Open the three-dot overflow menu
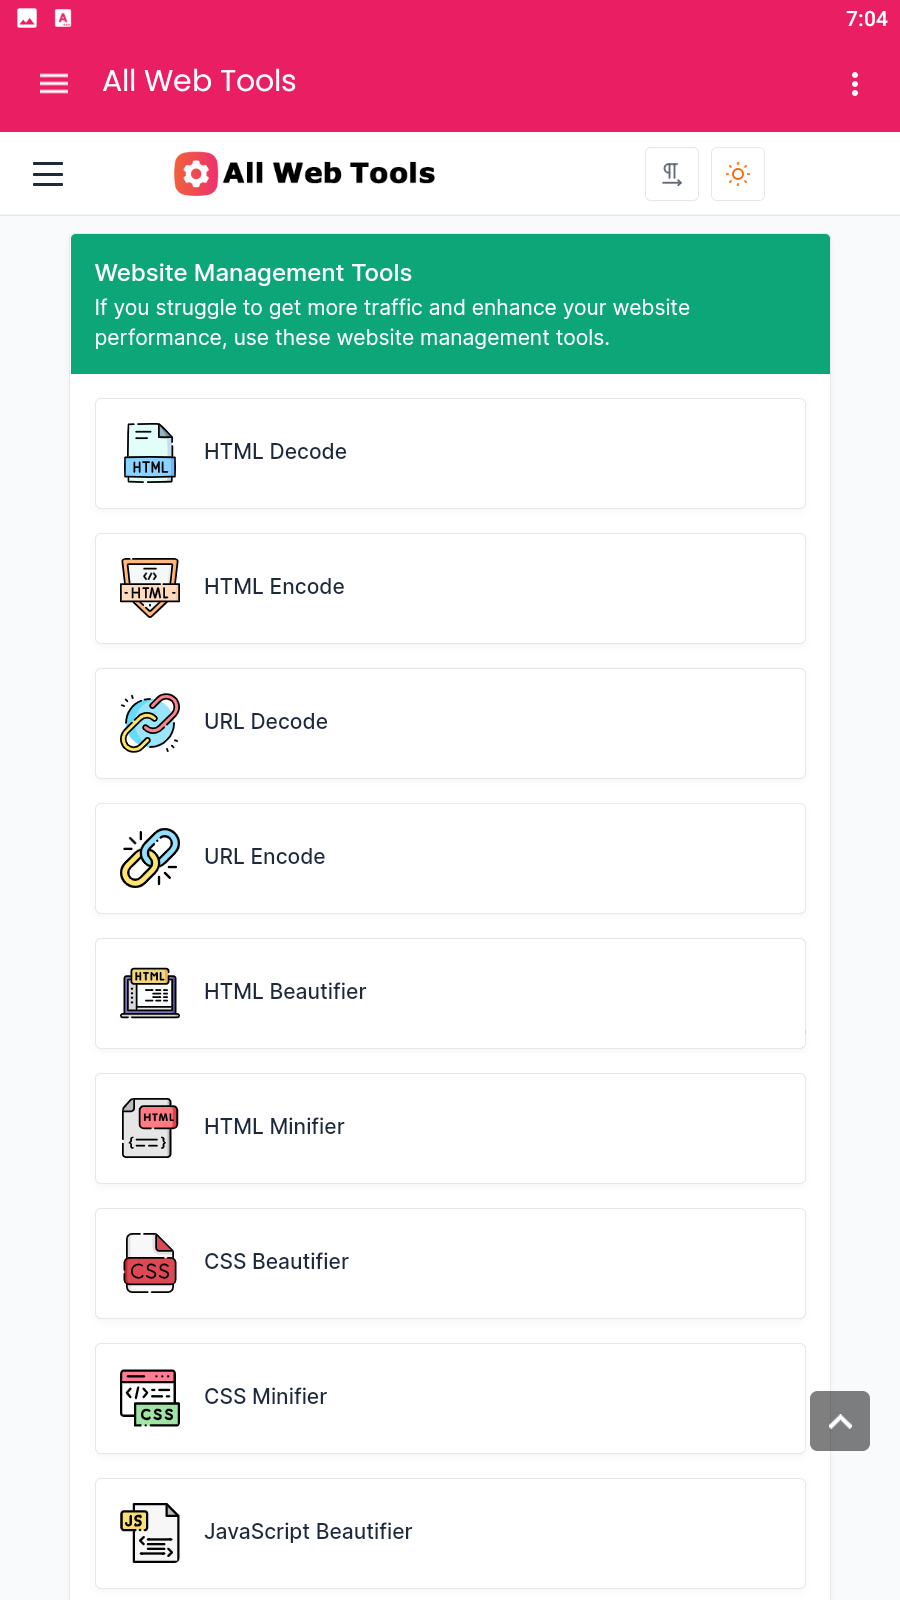 [855, 84]
